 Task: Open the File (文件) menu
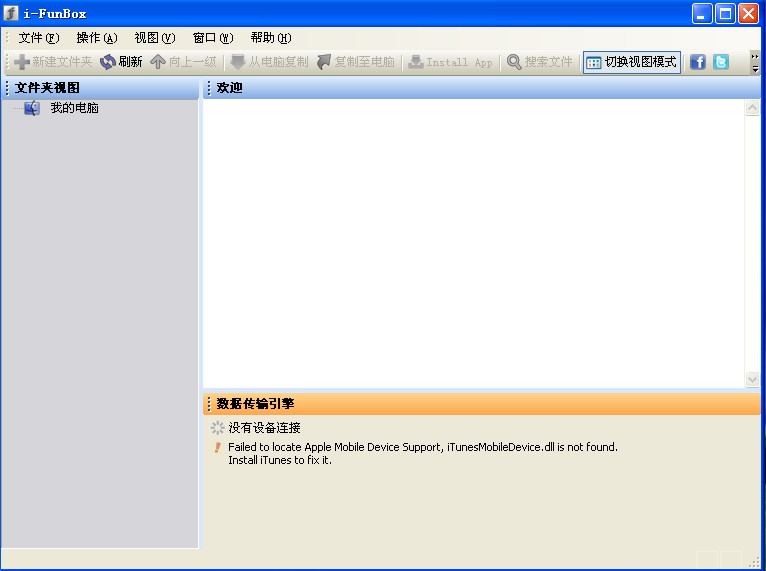tap(39, 38)
